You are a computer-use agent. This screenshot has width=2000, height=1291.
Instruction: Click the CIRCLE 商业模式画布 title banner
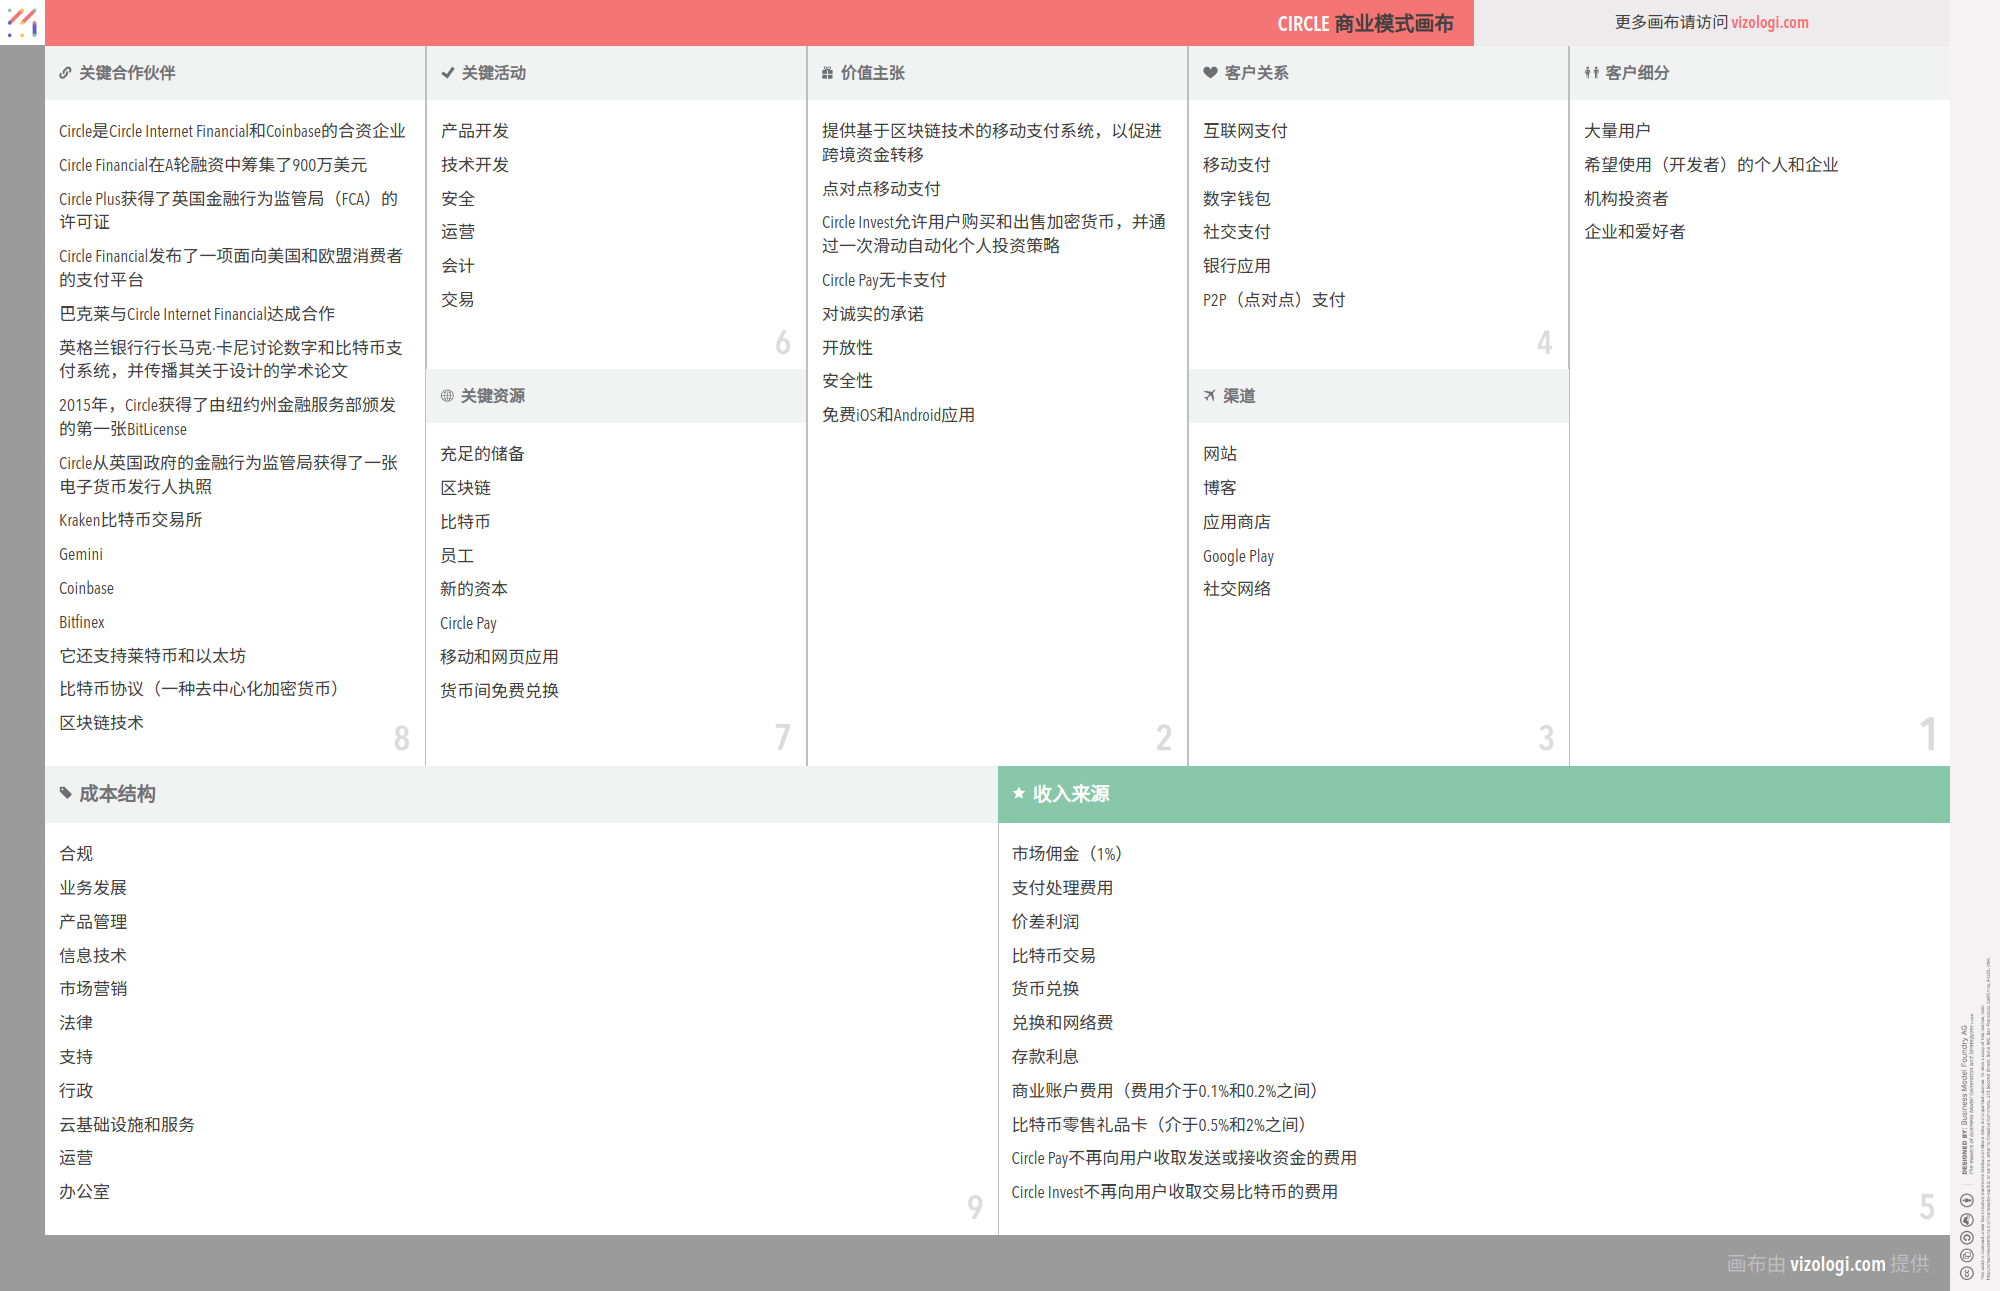click(x=1364, y=23)
